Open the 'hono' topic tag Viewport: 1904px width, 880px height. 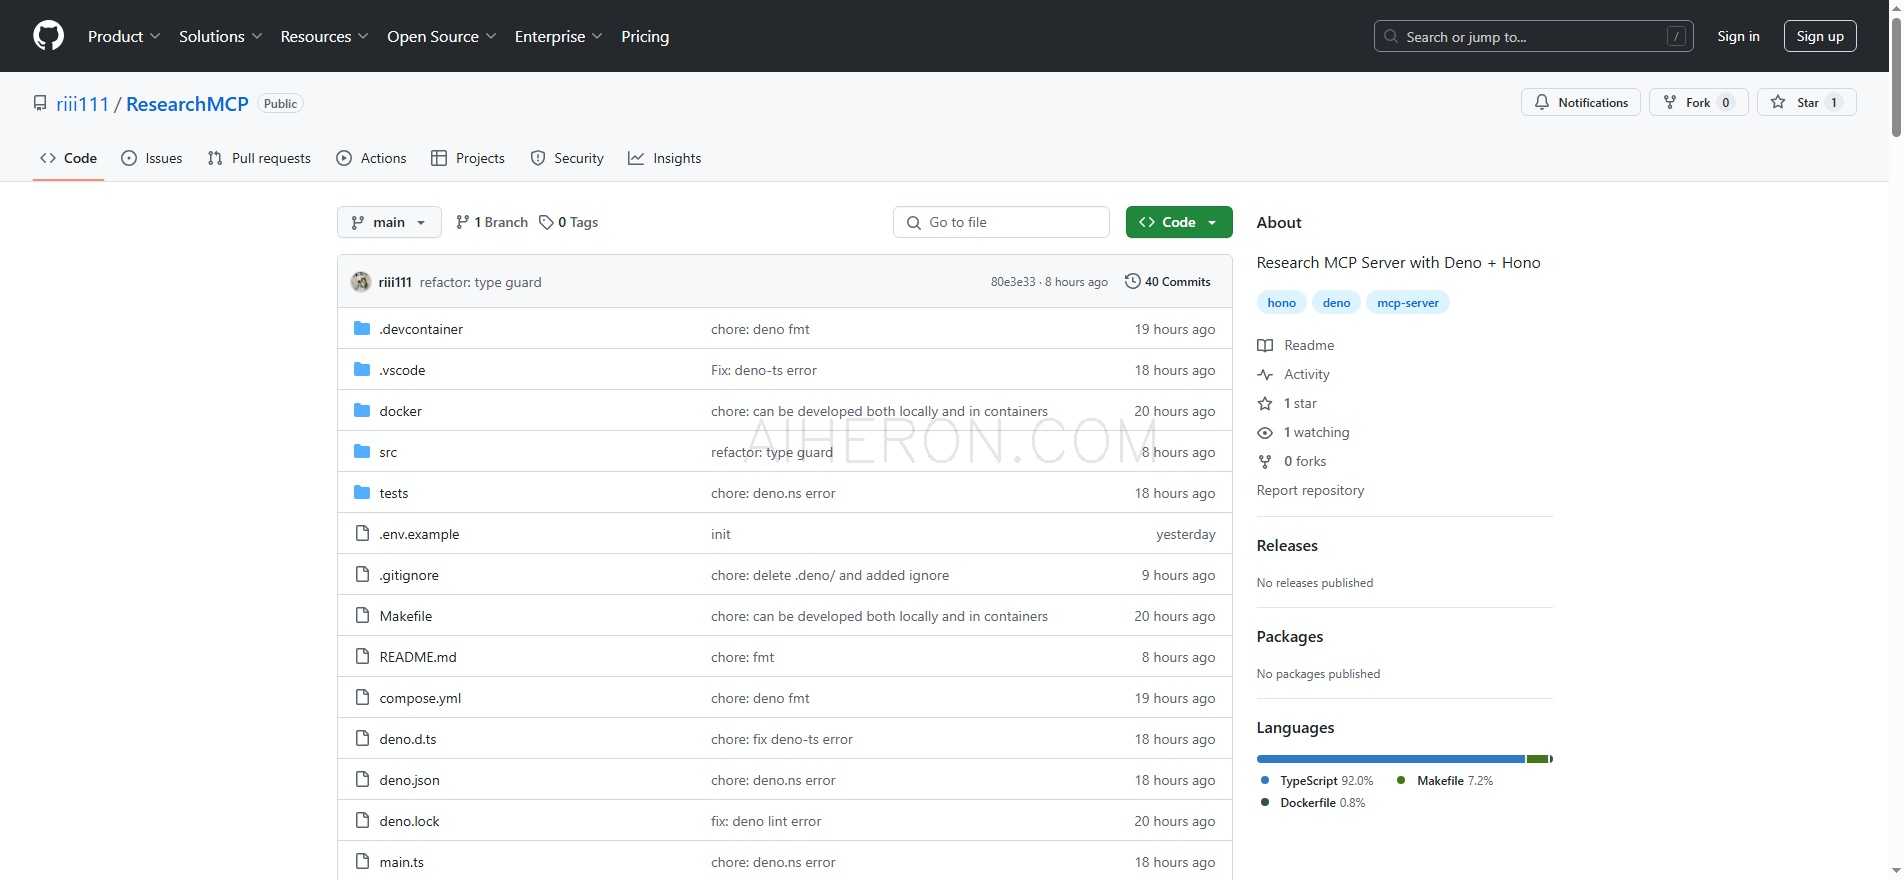(x=1281, y=302)
